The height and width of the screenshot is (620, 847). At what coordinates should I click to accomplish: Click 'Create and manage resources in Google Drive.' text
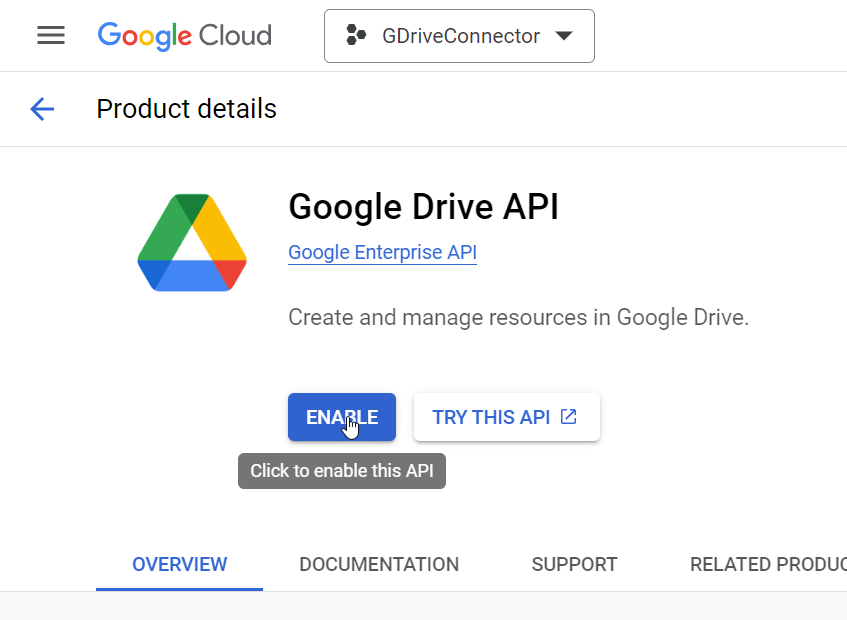pyautogui.click(x=519, y=317)
